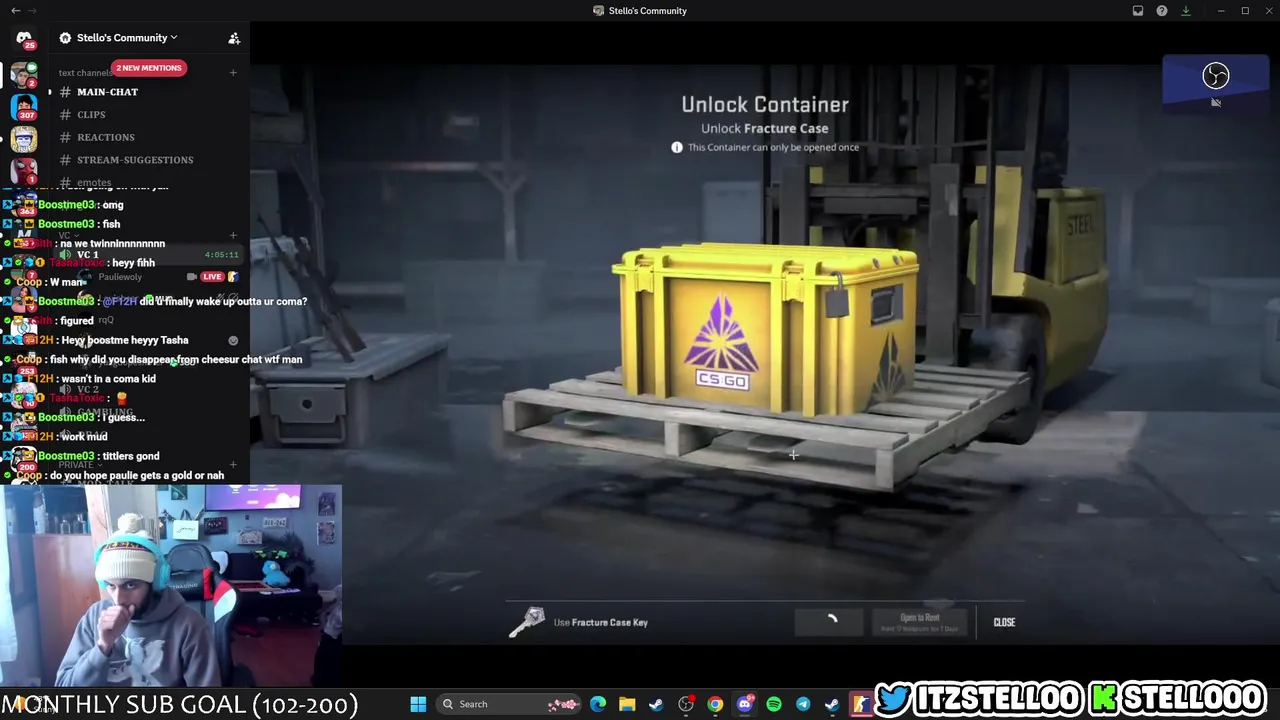Open Telegram from taskbar

802,704
